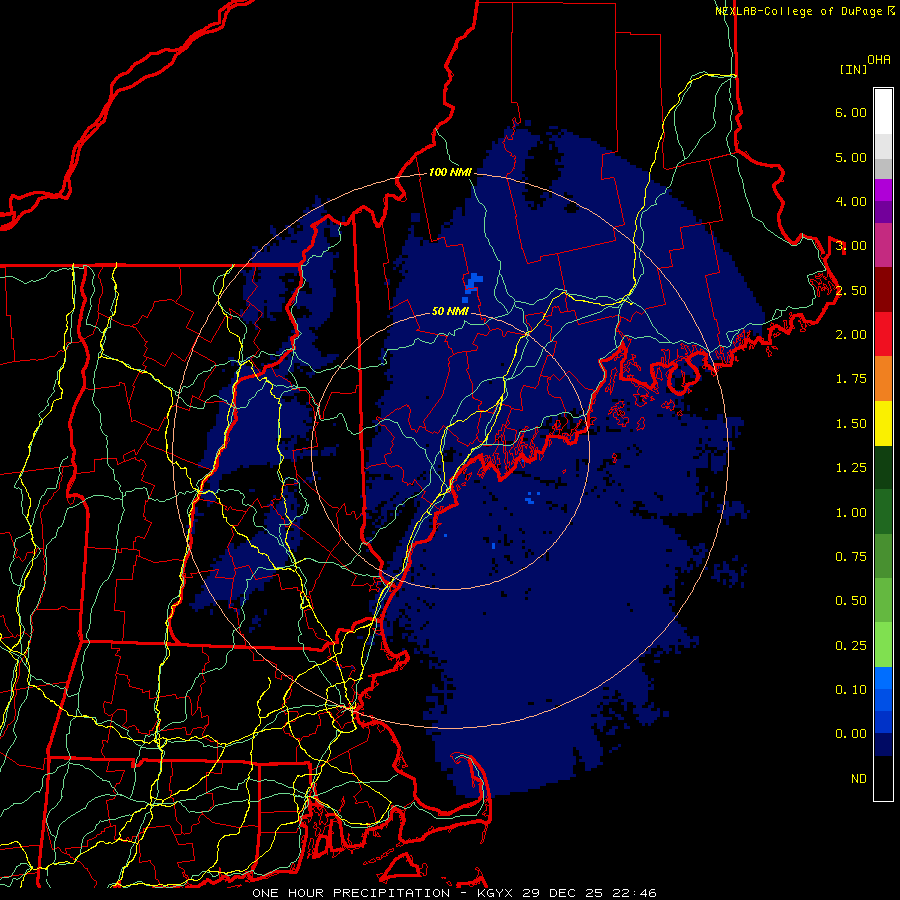Select the 2.50 legend value
Image resolution: width=900 pixels, height=900 pixels.
851,290
